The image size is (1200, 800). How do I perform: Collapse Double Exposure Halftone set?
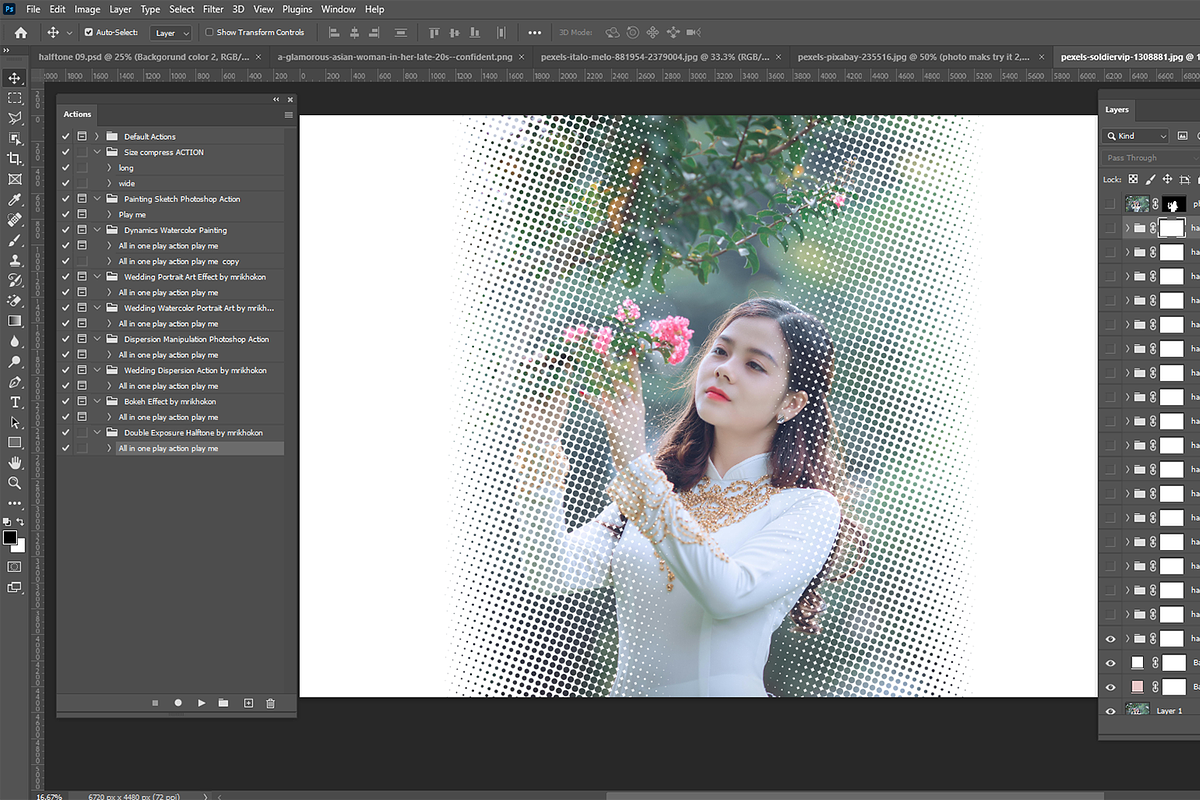click(97, 433)
